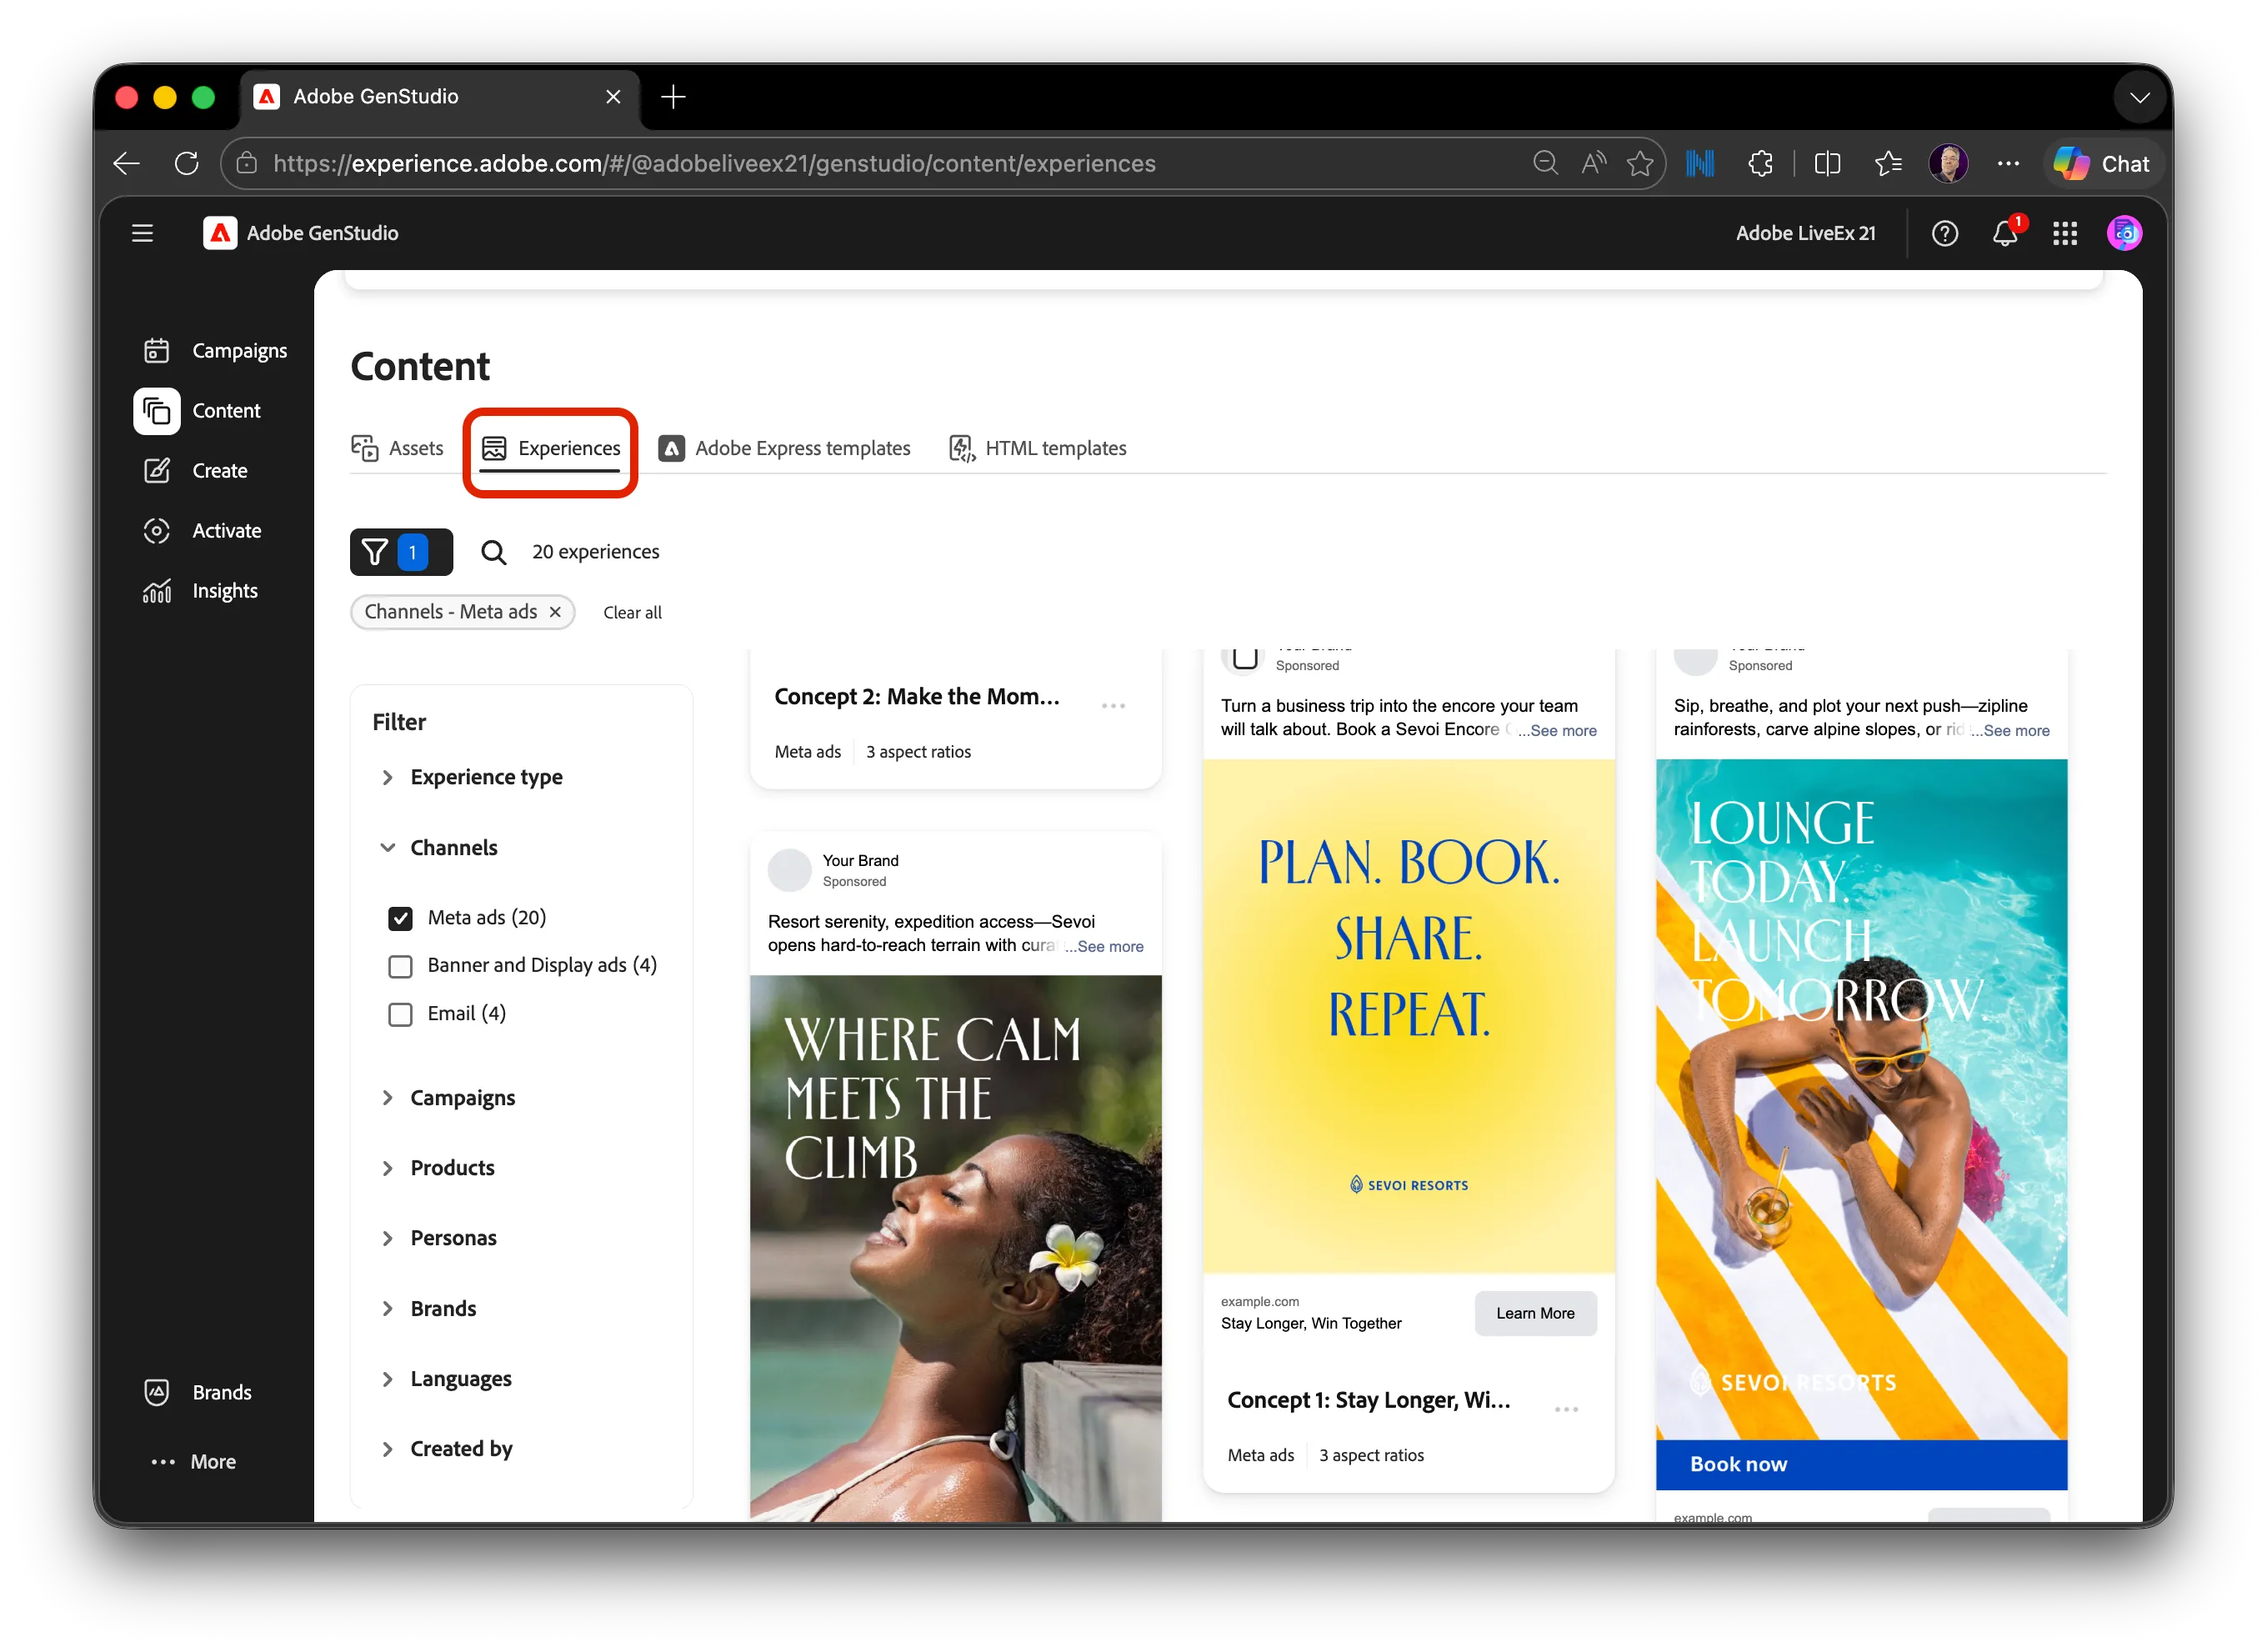Open the app switcher grid icon

coord(2064,233)
